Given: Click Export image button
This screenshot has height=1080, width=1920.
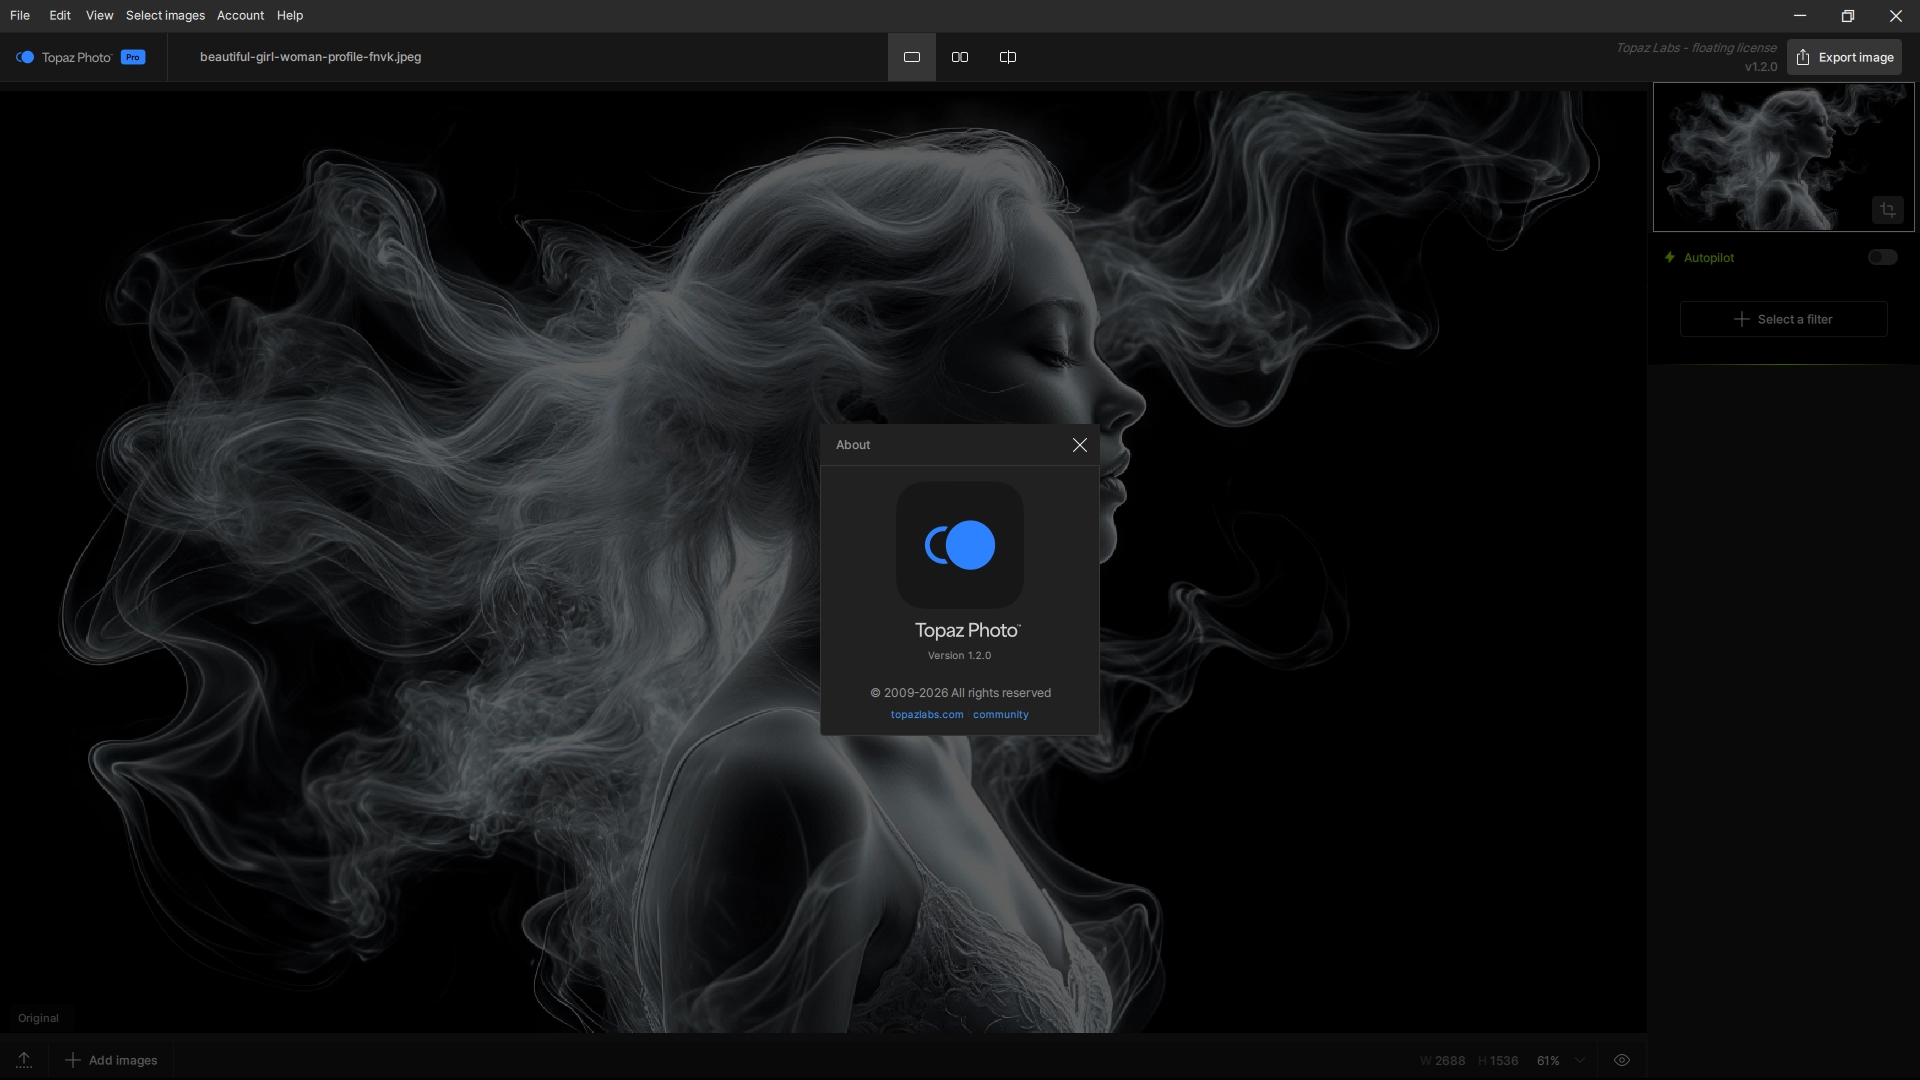Looking at the screenshot, I should point(1844,57).
